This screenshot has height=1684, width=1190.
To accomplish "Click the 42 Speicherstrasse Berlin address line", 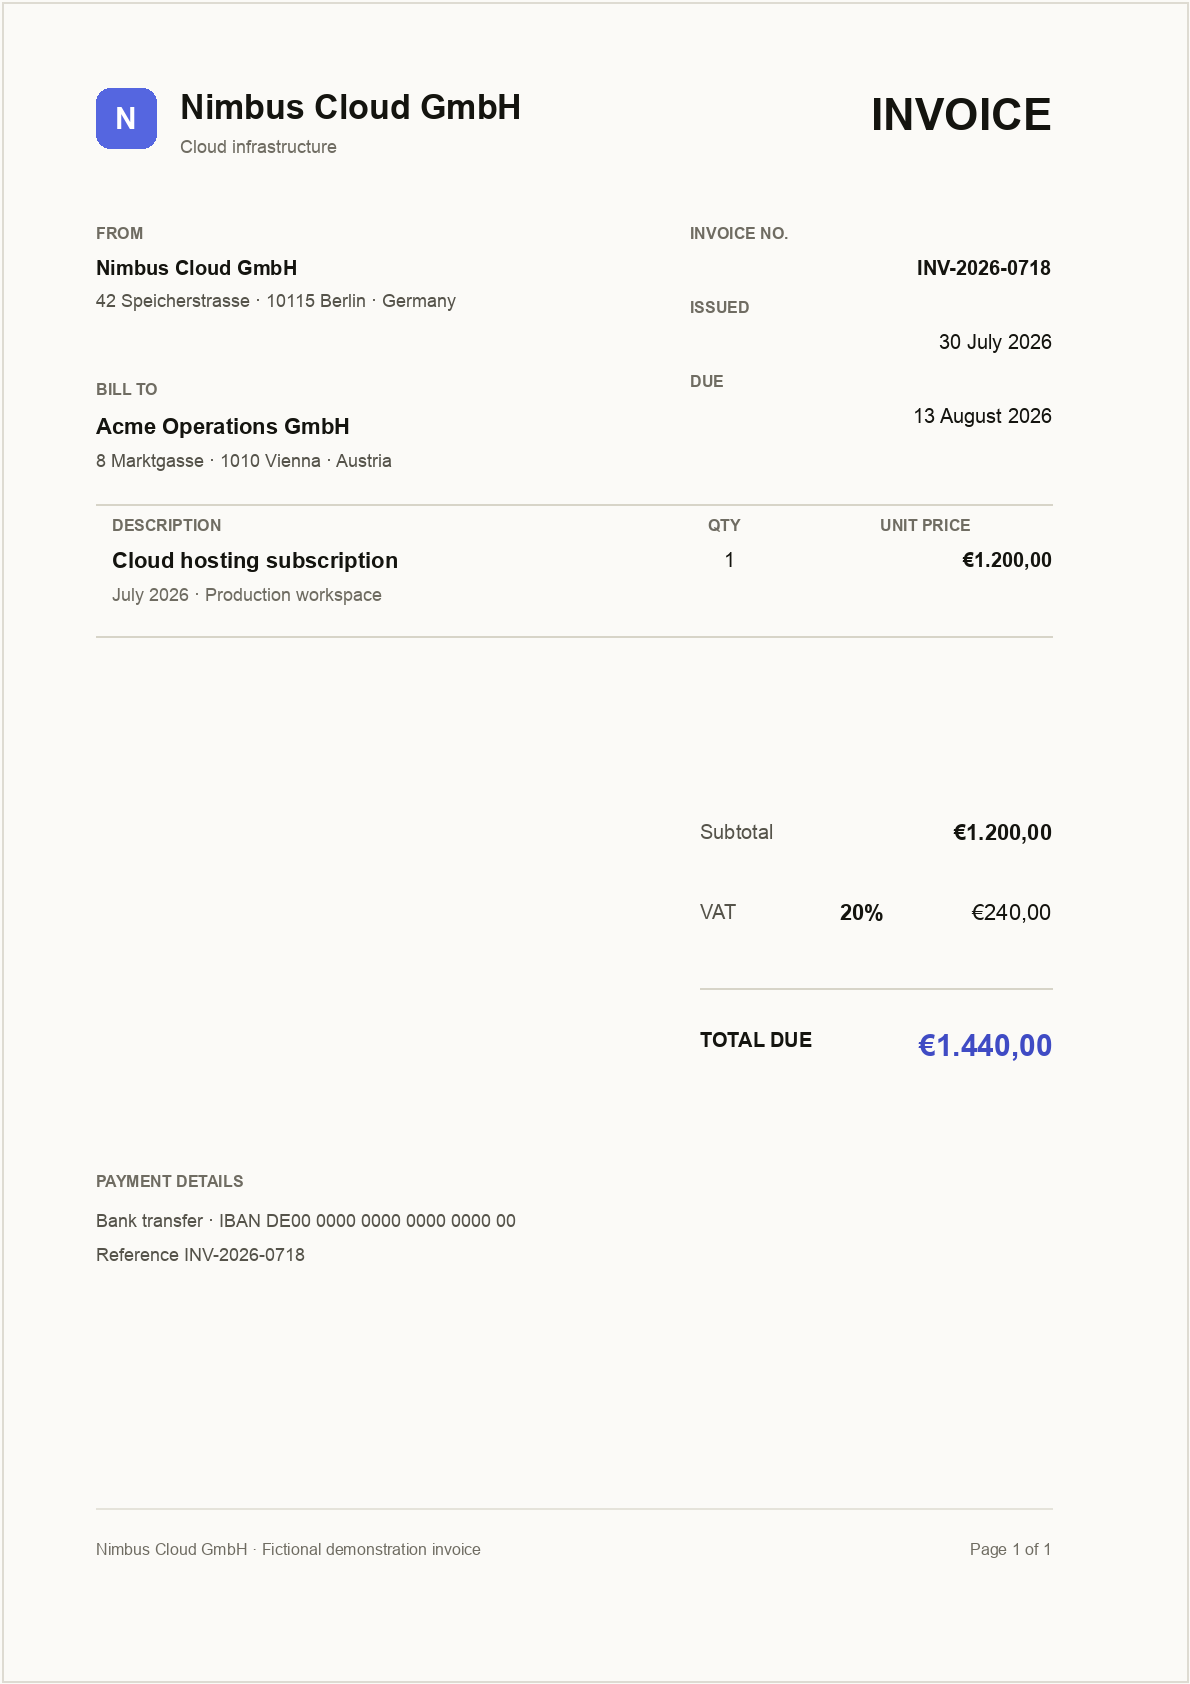I will [276, 301].
